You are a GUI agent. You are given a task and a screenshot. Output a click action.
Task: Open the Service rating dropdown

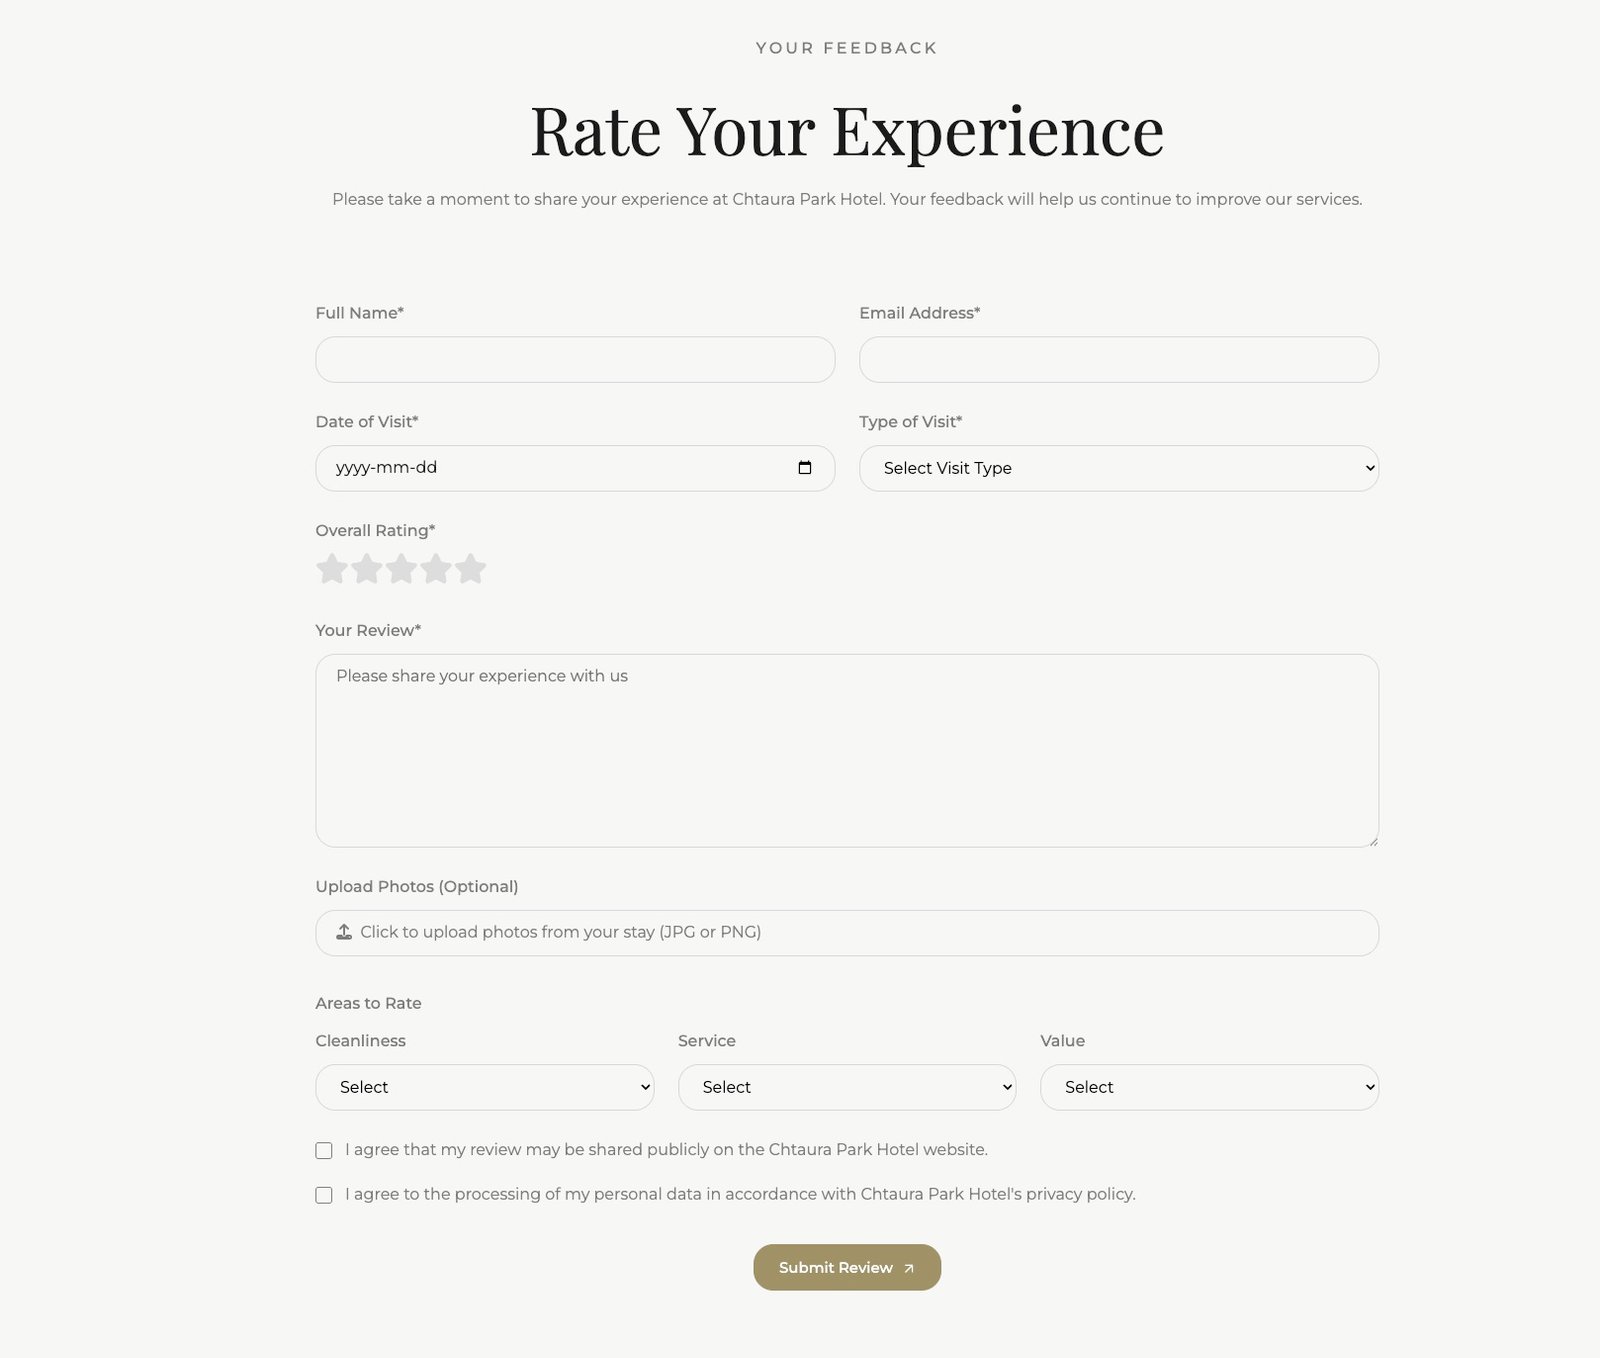pyautogui.click(x=846, y=1087)
